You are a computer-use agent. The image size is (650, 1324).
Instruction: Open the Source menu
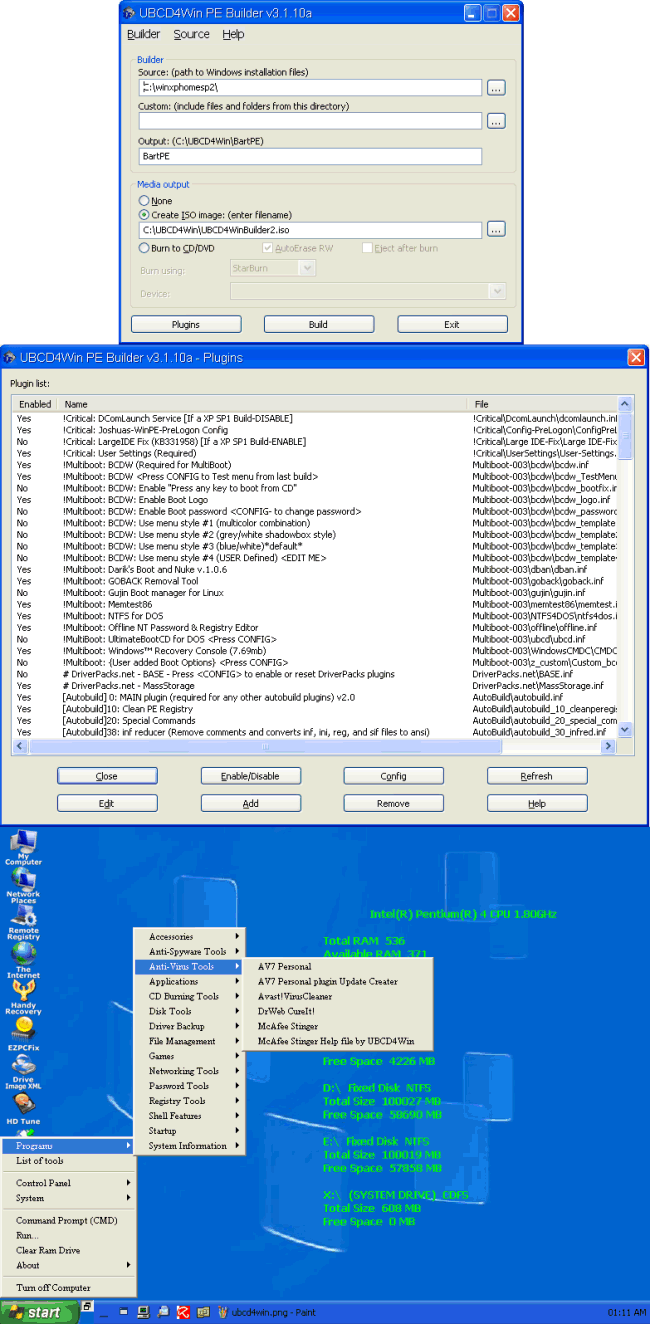tap(191, 34)
